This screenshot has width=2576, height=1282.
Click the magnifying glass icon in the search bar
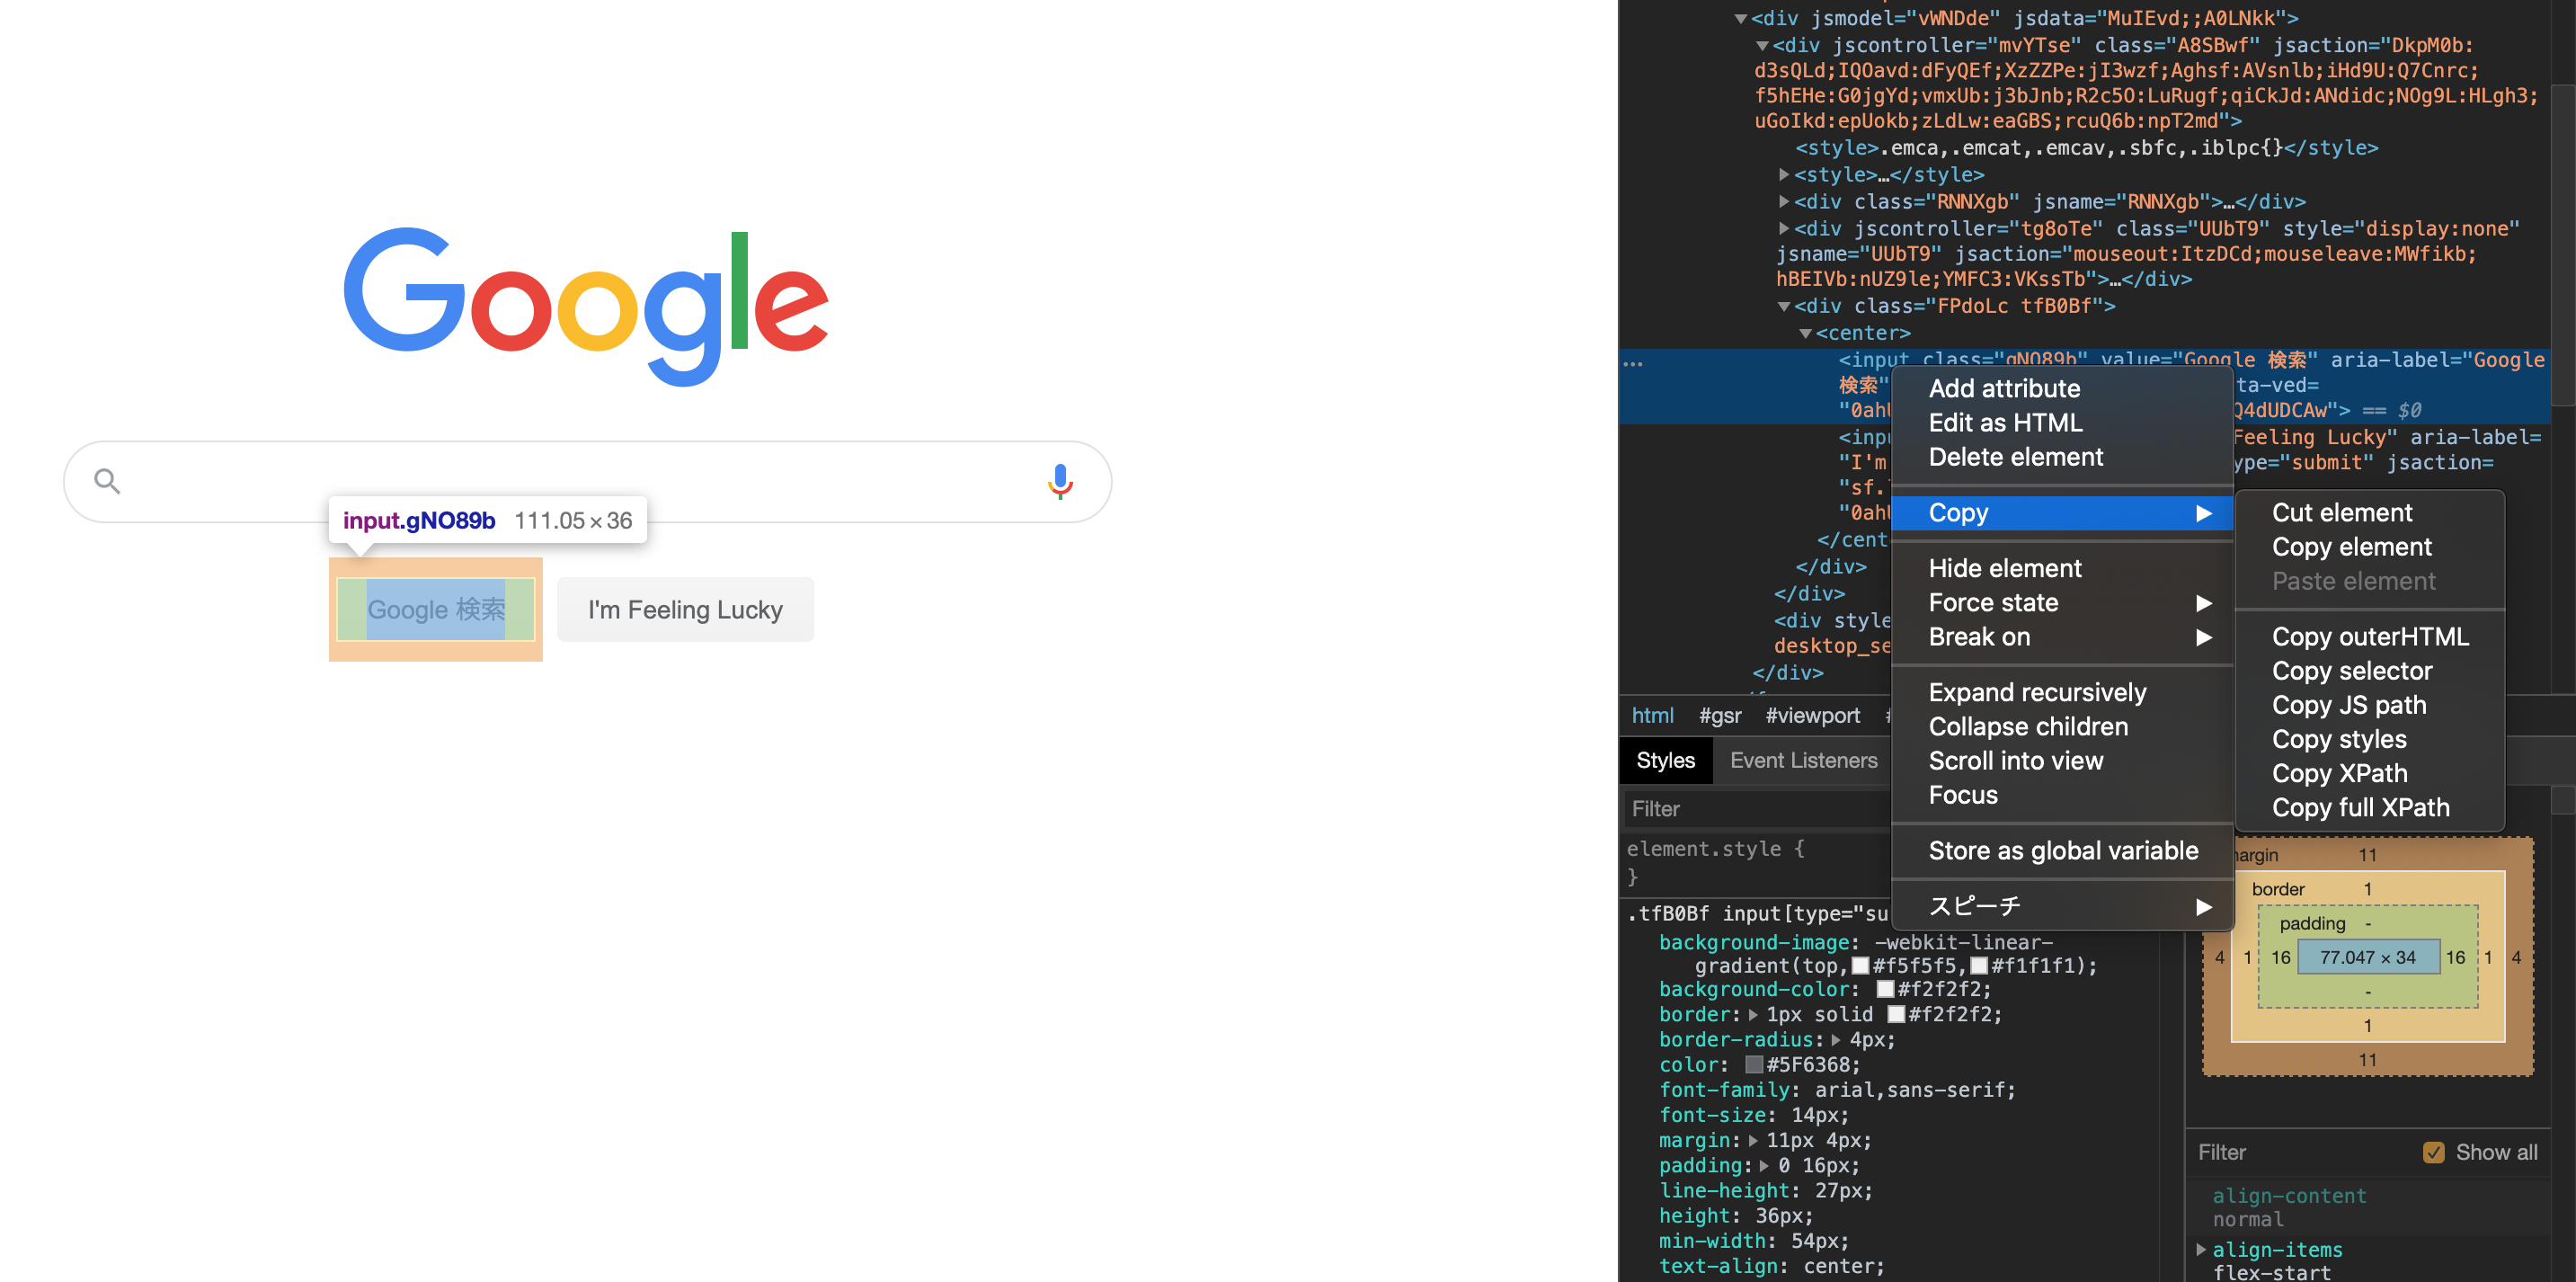(106, 481)
